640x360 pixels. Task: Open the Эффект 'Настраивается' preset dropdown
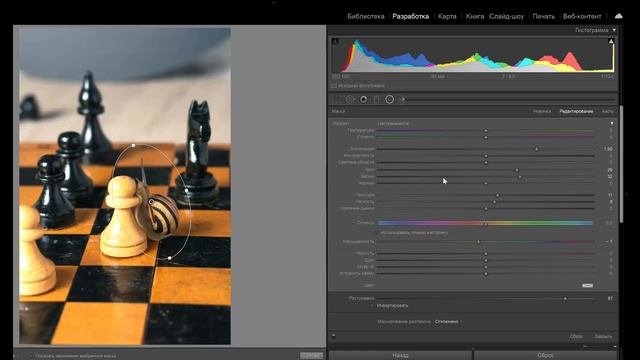pyautogui.click(x=395, y=123)
